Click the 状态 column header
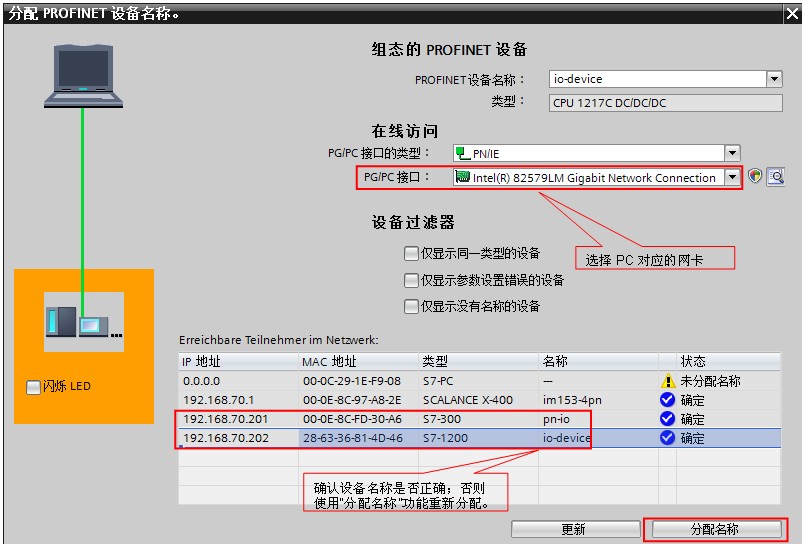This screenshot has height=544, width=804. (x=729, y=361)
